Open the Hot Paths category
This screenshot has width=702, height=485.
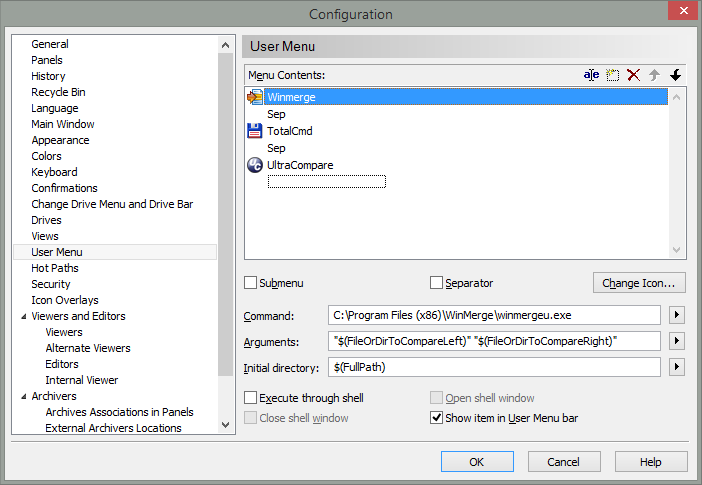pos(55,268)
